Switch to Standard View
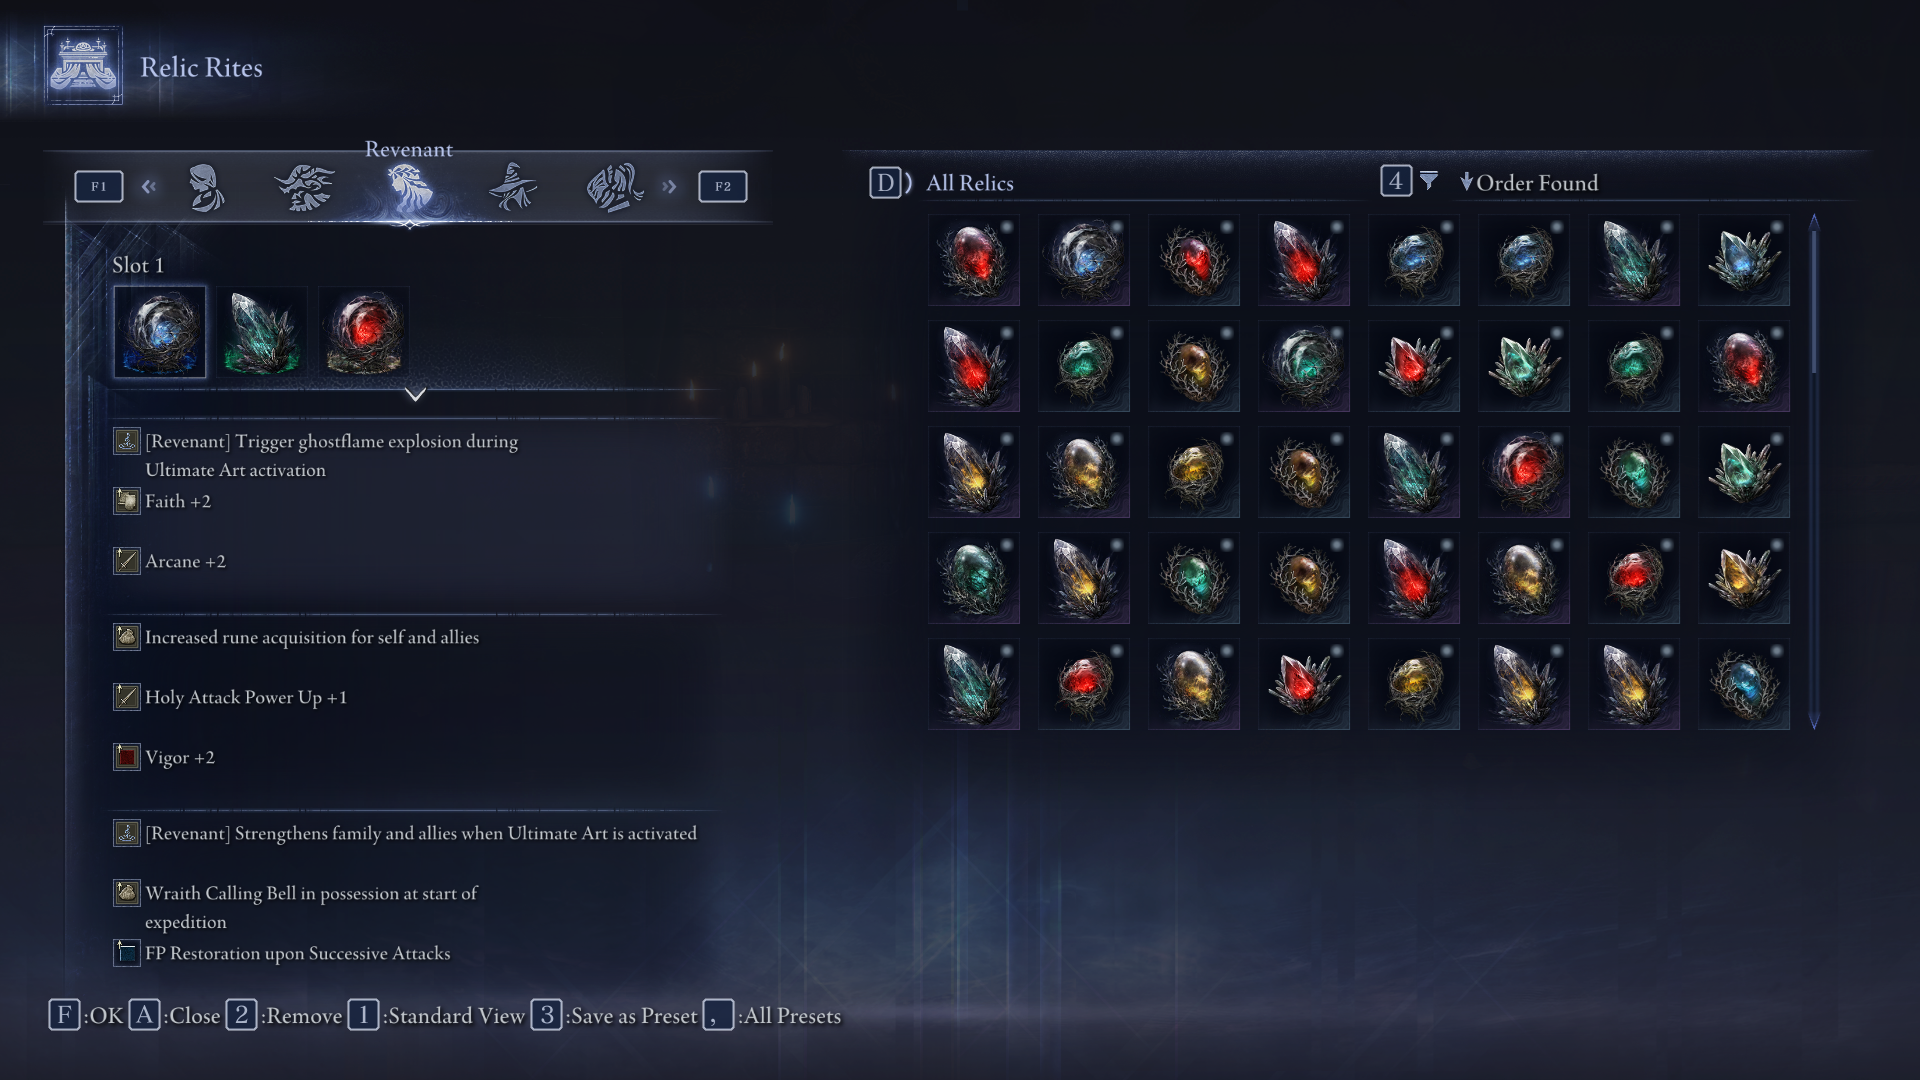The image size is (1920, 1080). click(436, 1016)
